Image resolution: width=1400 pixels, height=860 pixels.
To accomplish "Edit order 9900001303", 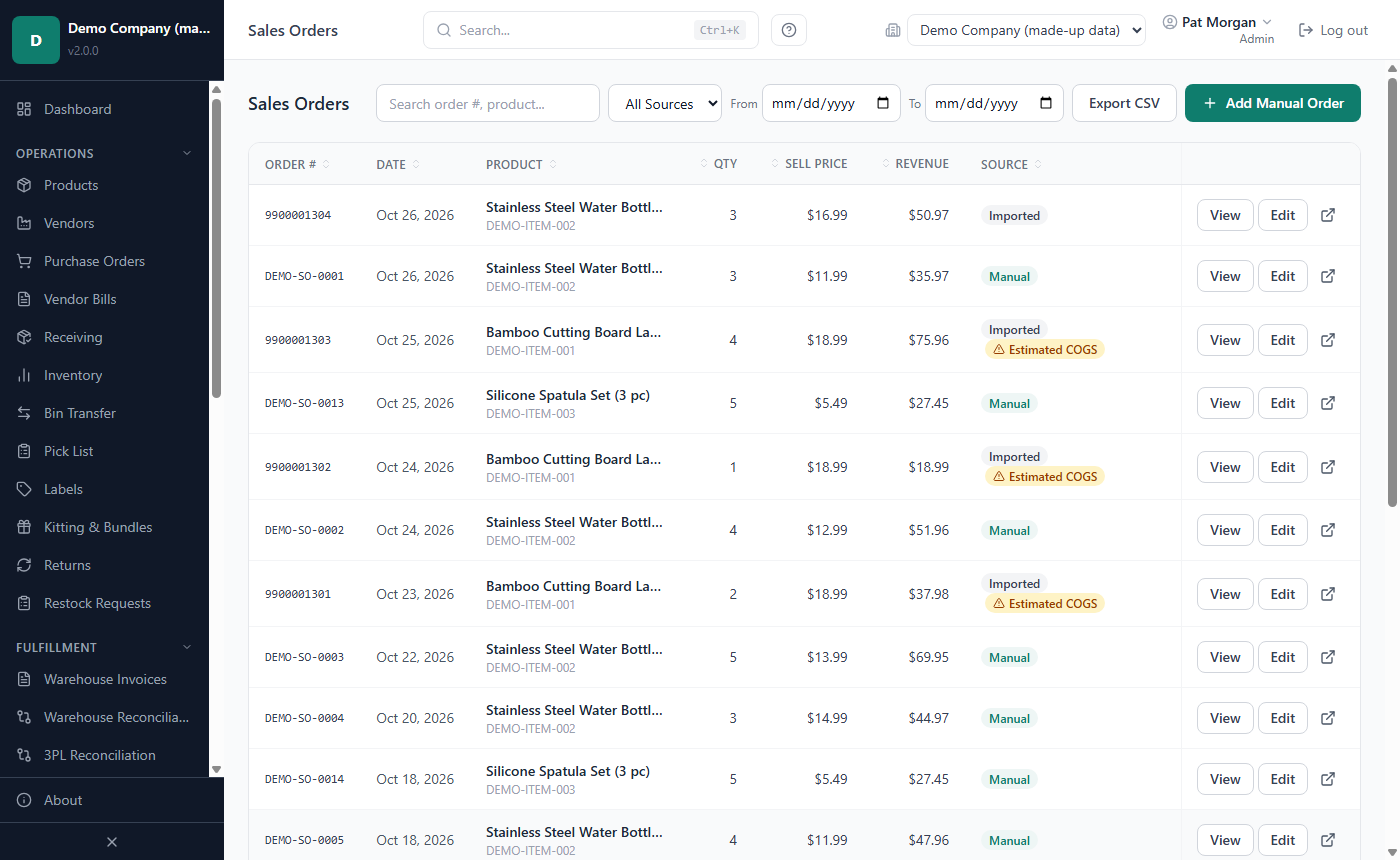I will point(1283,340).
